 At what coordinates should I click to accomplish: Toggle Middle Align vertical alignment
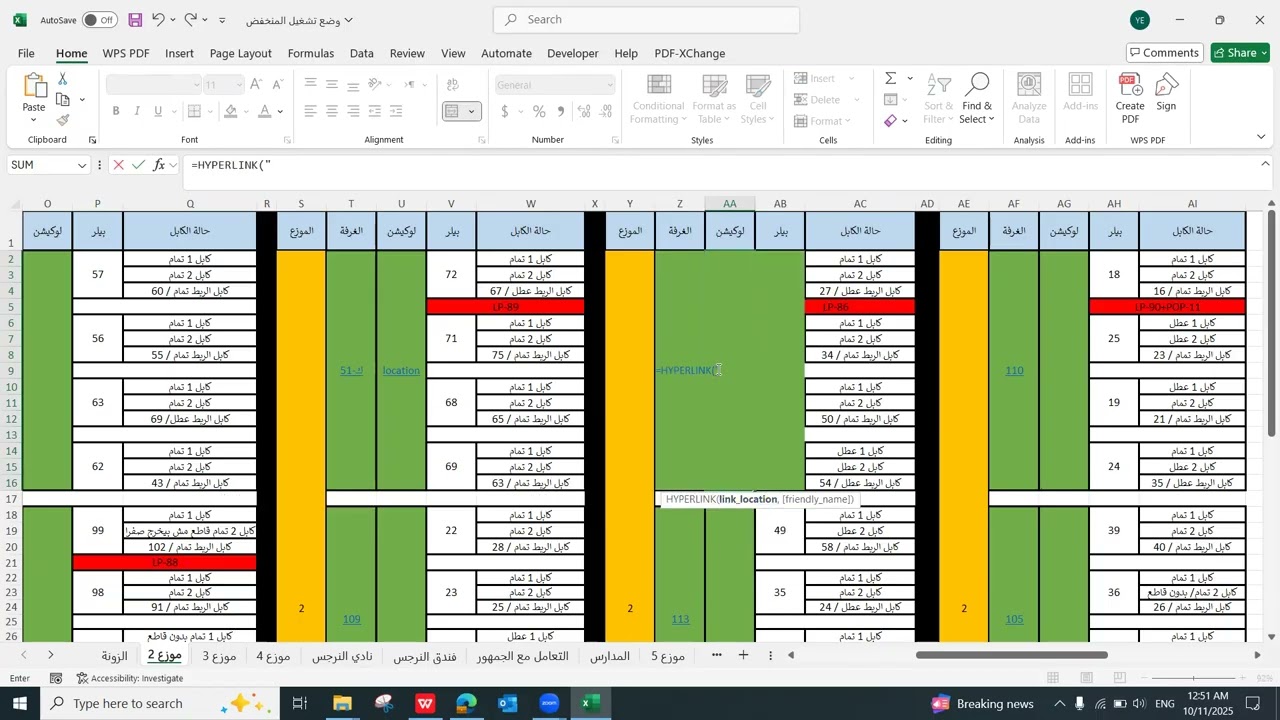click(333, 85)
